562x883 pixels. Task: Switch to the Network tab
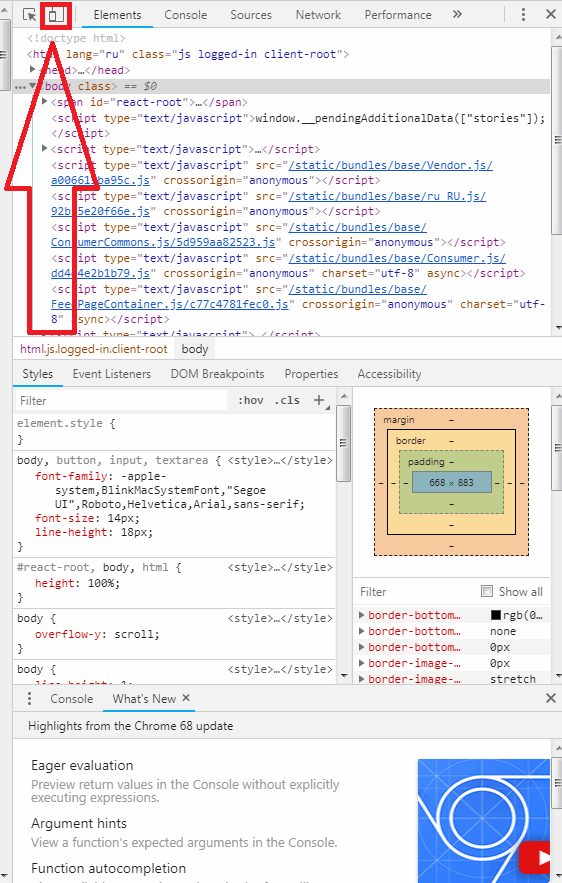(318, 15)
